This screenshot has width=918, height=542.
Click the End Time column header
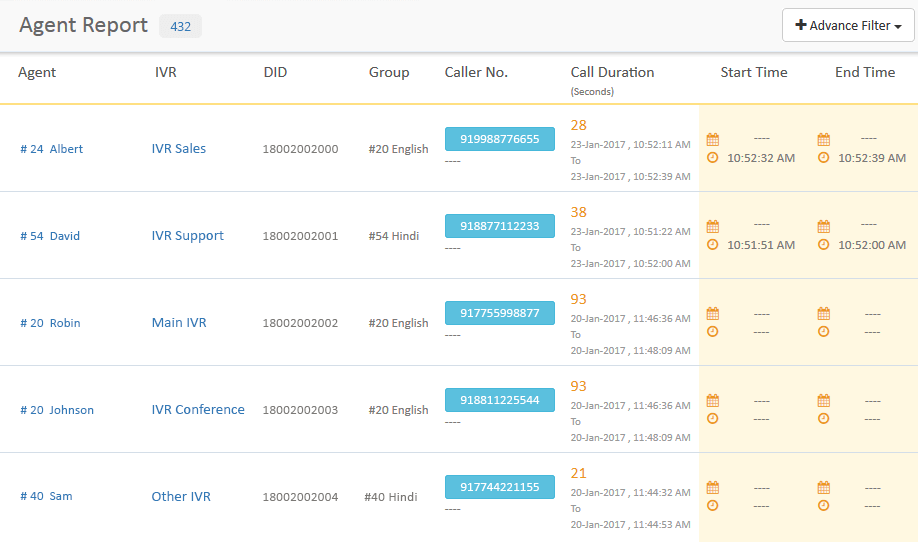point(865,72)
